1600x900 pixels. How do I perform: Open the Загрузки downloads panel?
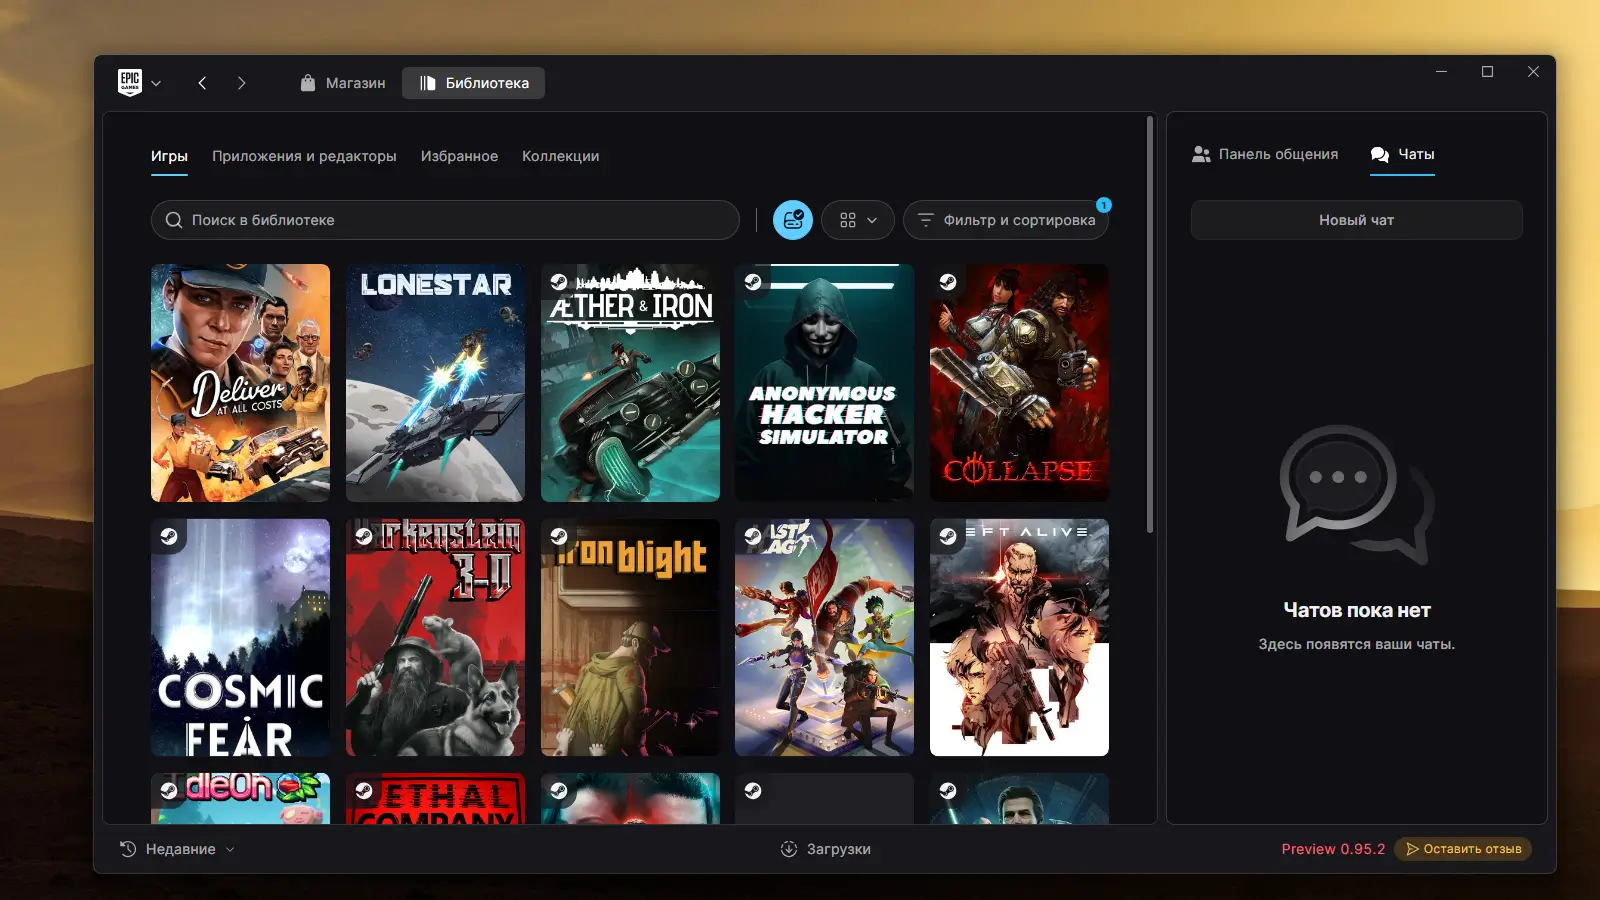(826, 849)
